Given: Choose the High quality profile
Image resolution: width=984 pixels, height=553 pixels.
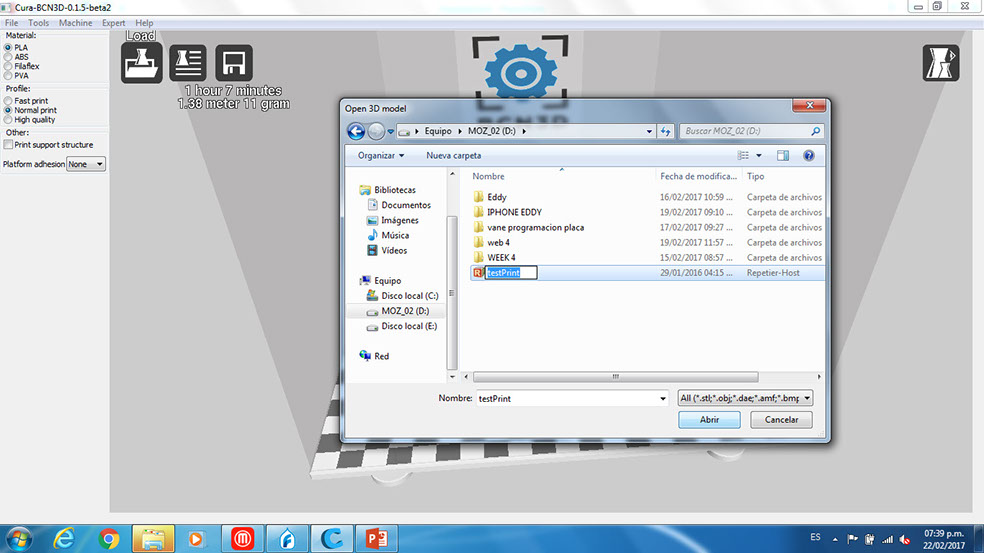Looking at the screenshot, I should [8, 119].
